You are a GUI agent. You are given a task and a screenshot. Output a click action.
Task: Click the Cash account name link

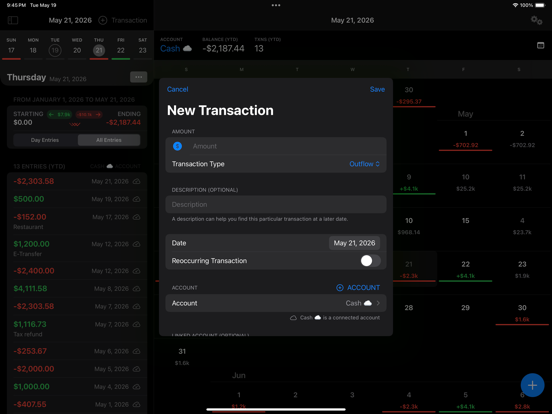170,49
